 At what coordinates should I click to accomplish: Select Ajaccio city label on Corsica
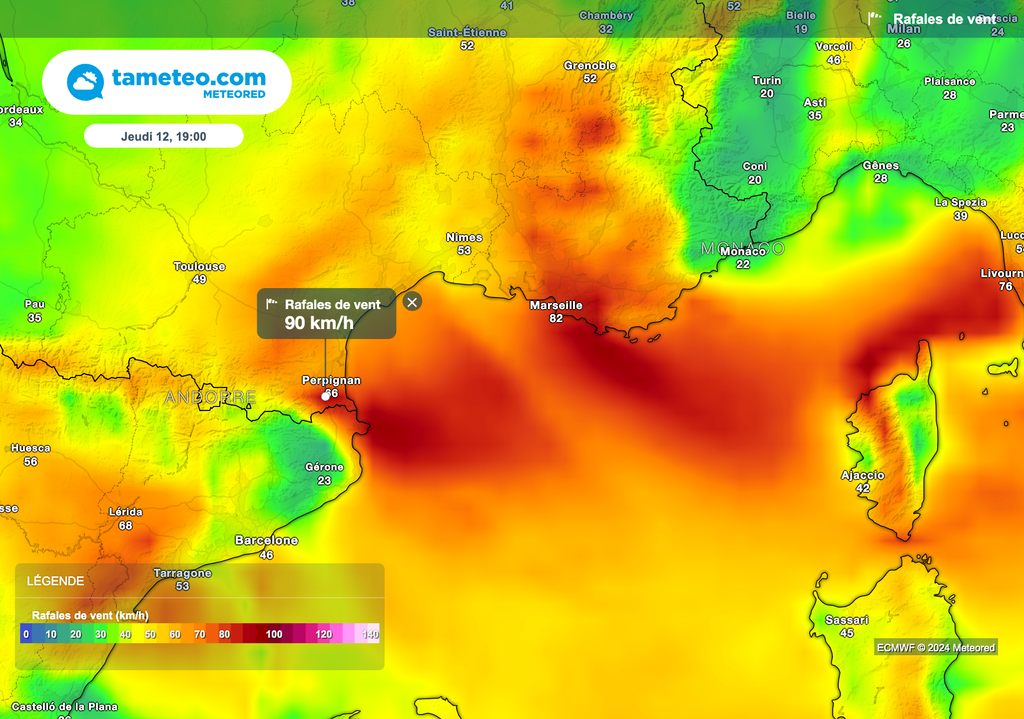[862, 476]
